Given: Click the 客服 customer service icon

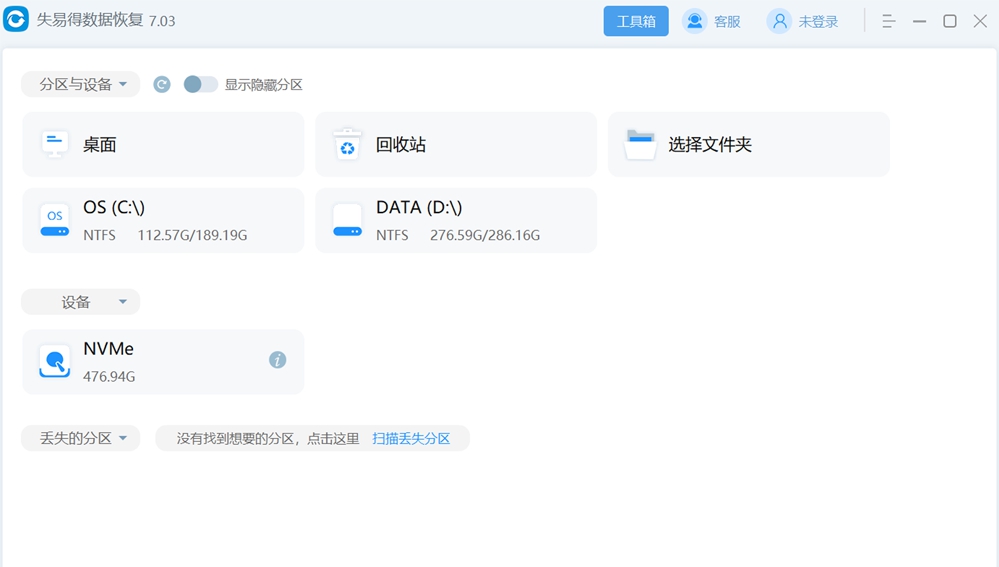Looking at the screenshot, I should pyautogui.click(x=694, y=21).
